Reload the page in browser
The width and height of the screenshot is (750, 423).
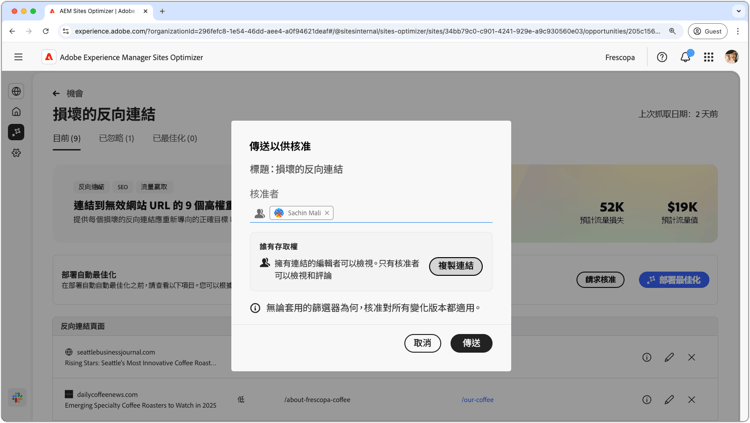(x=45, y=31)
